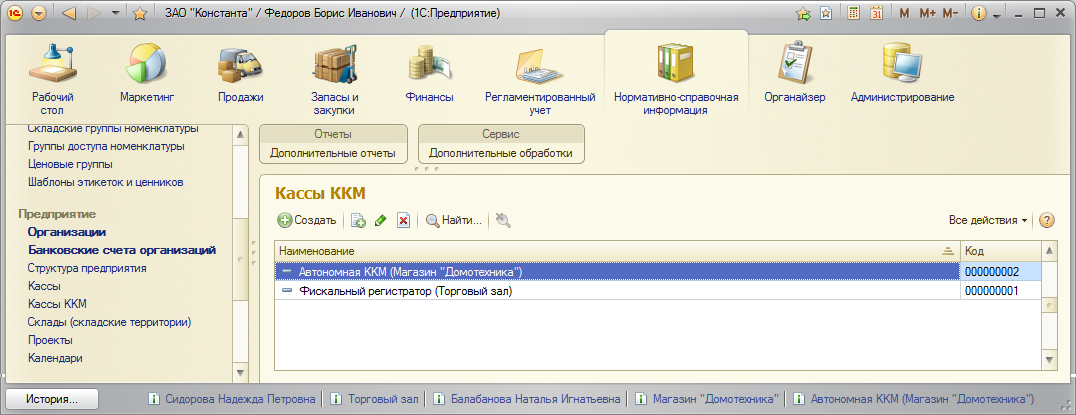The image size is (1076, 415).
Task: Open the Рабочий стол section
Action: [52, 78]
